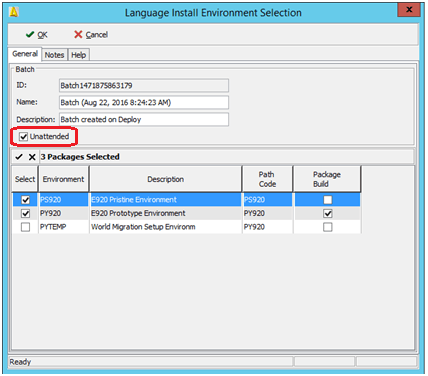This screenshot has width=428, height=376.
Task: Check the Select box for PYTEMP
Action: [25, 227]
